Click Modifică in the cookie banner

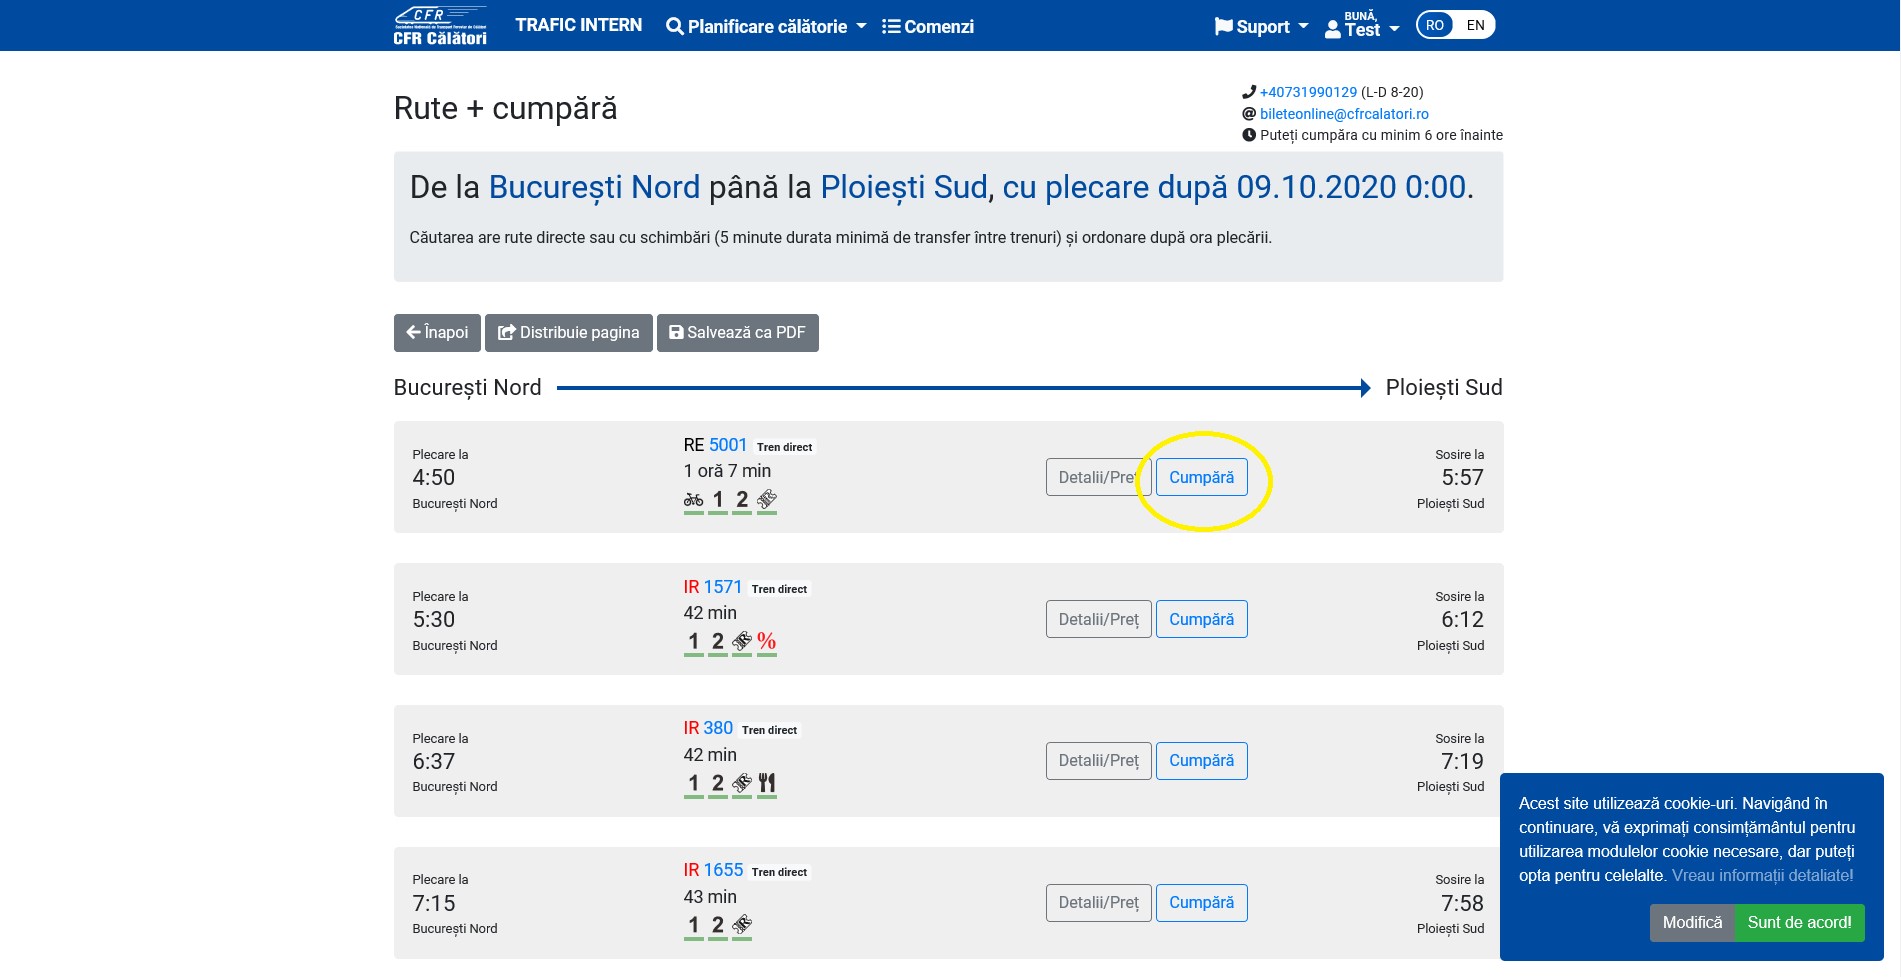point(1692,923)
